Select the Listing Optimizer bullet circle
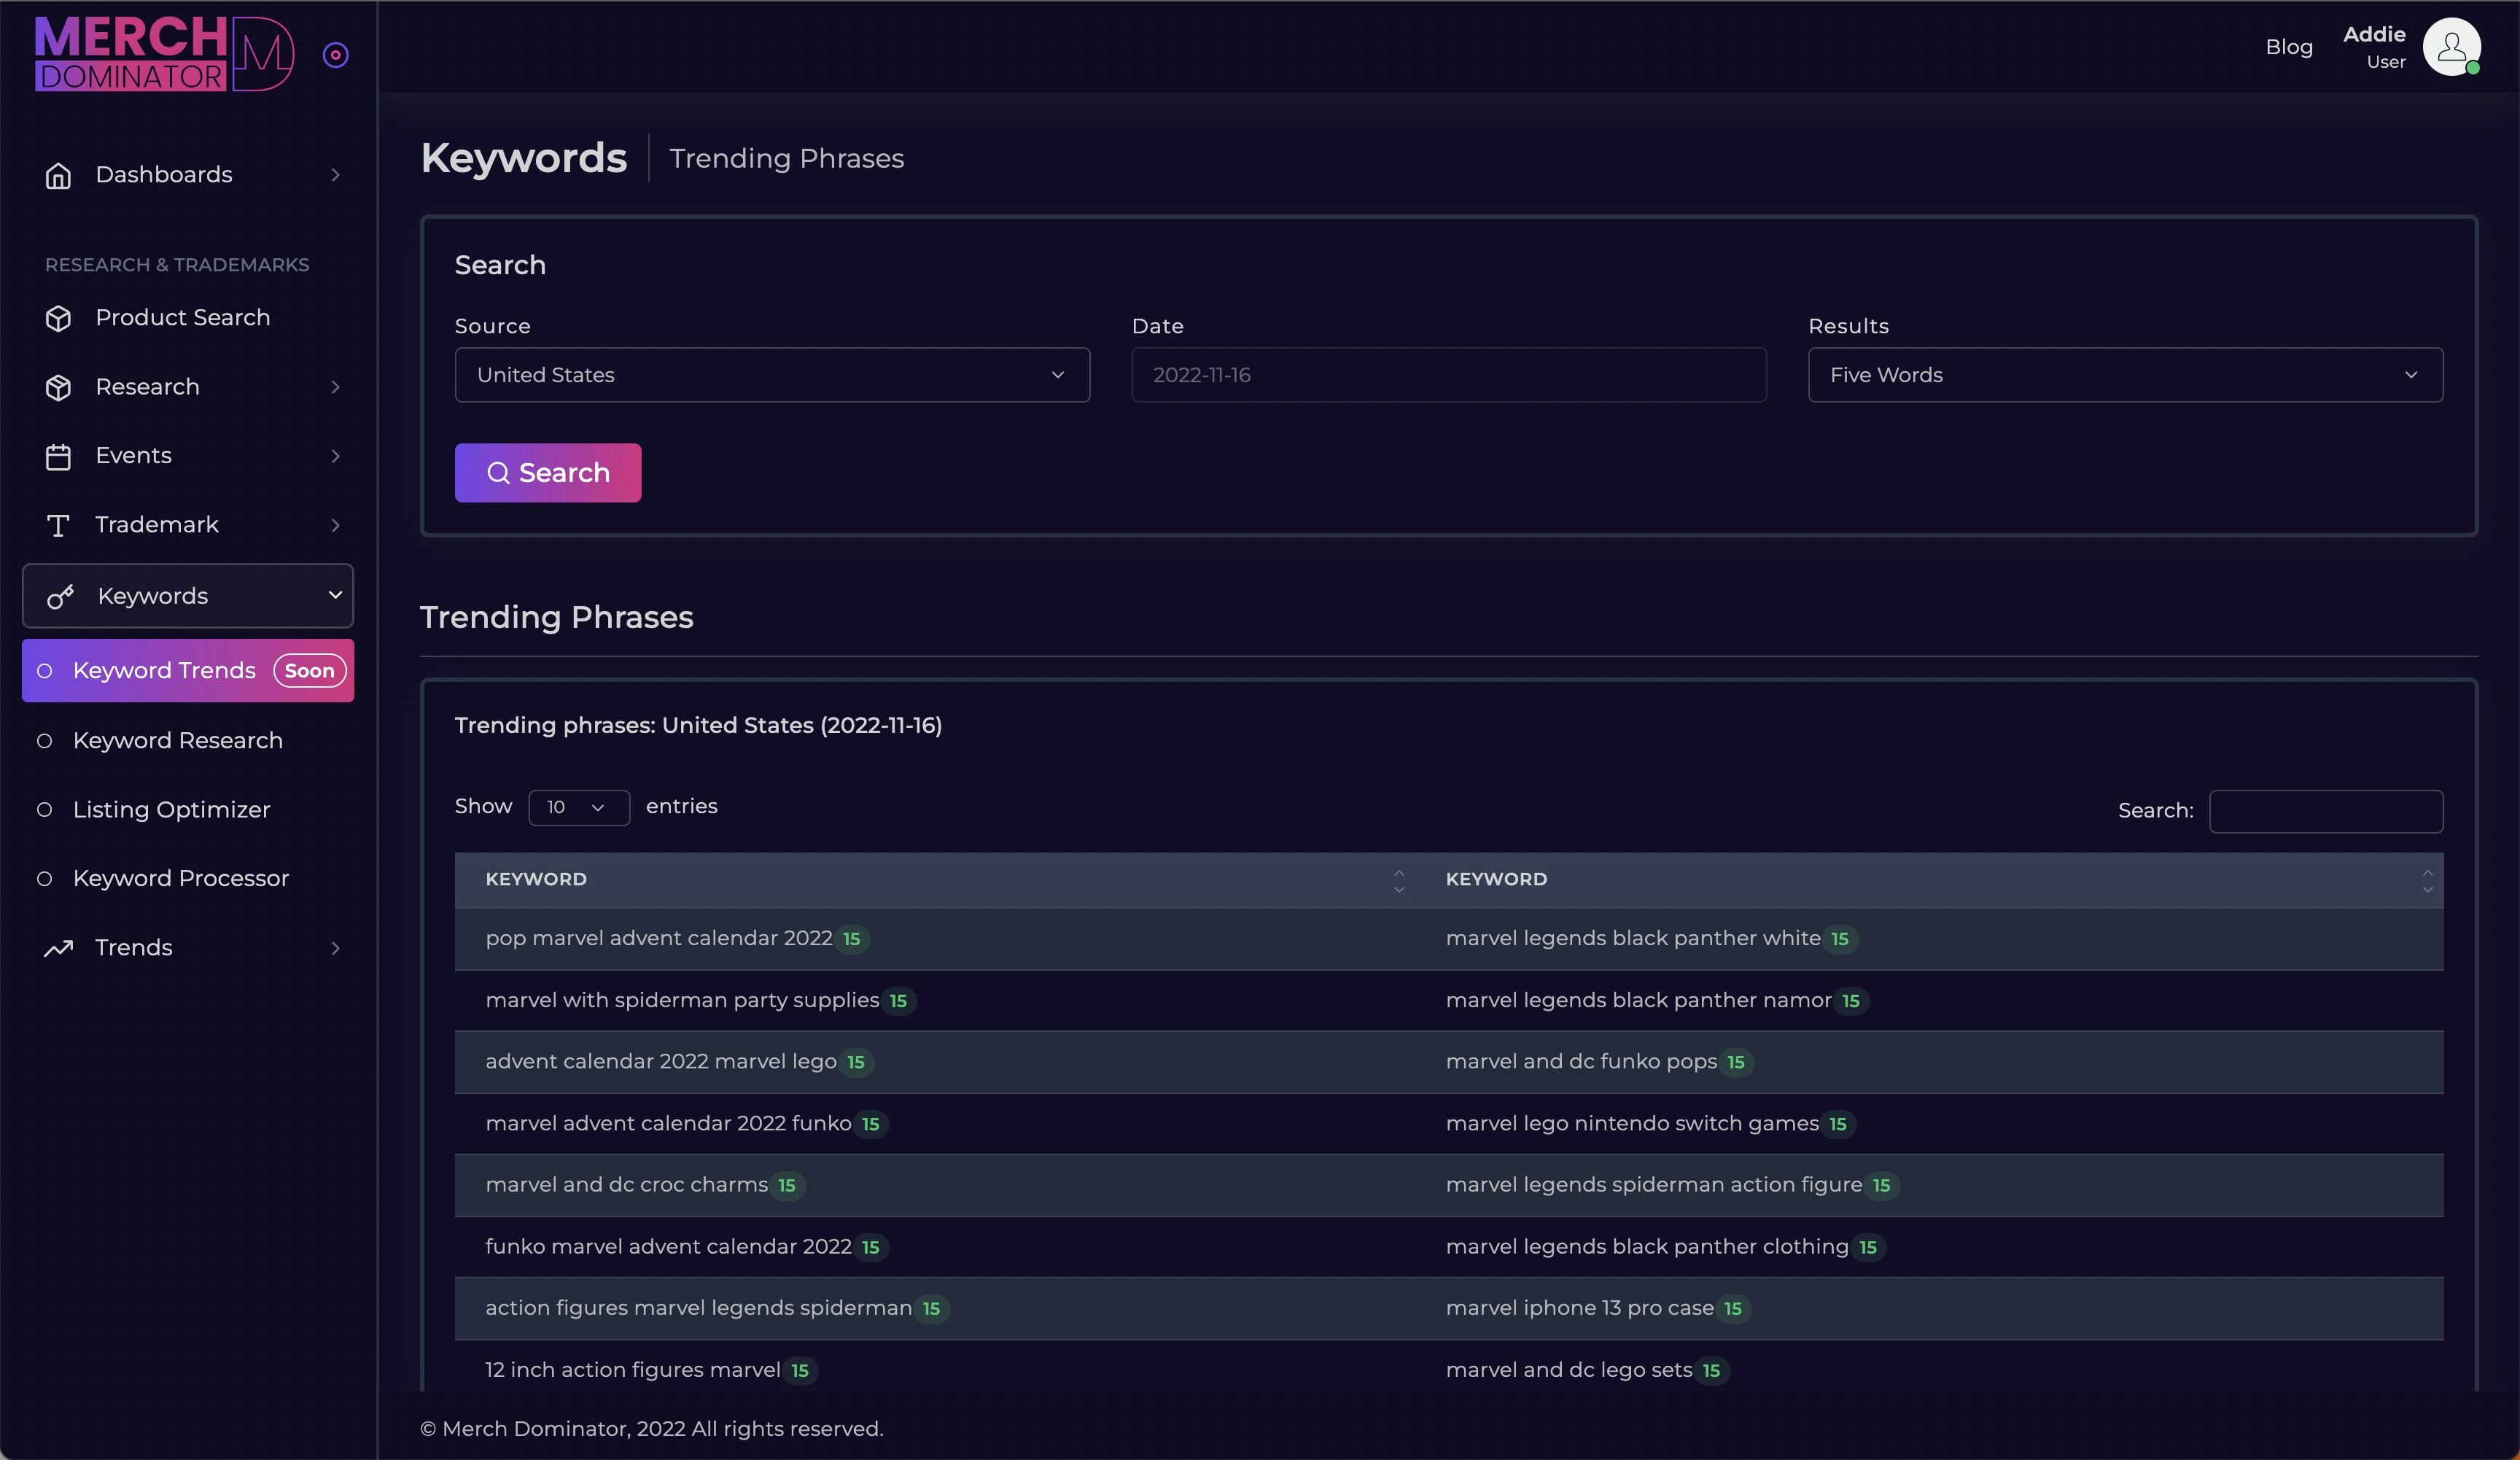Screen dimensions: 2520x1460 point(44,810)
